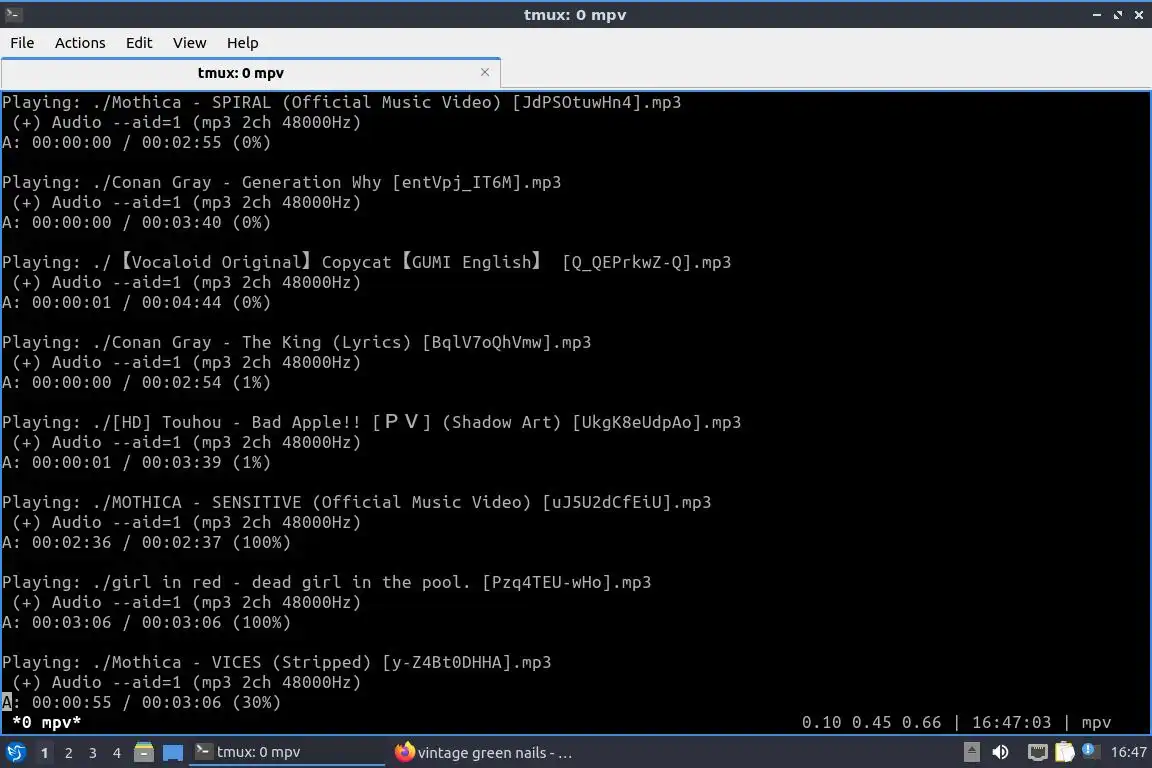The height and width of the screenshot is (768, 1152).
Task: Open the Edit menu
Action: [x=139, y=43]
